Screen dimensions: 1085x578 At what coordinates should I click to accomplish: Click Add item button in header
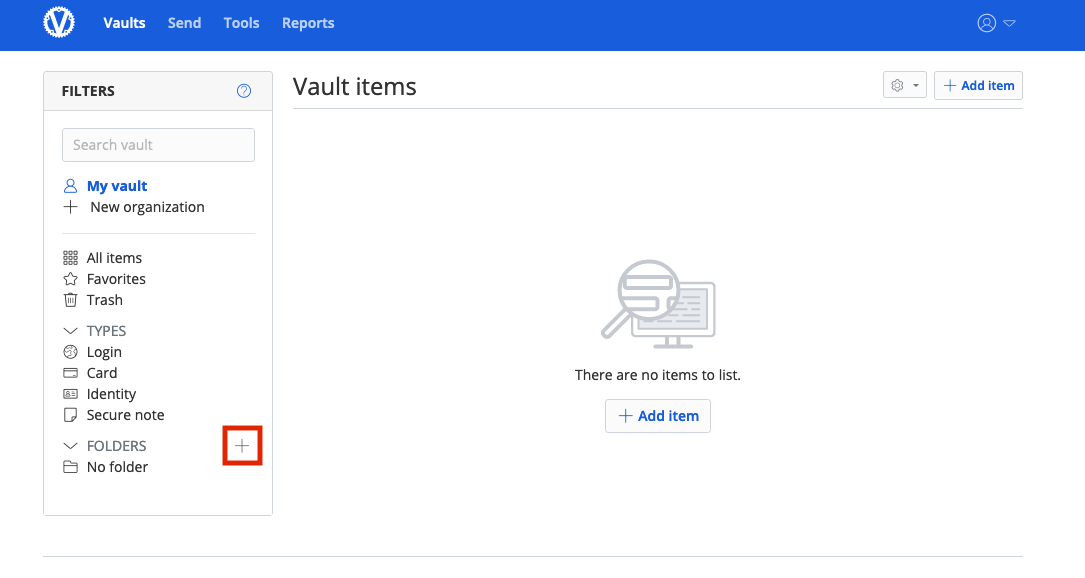point(978,86)
